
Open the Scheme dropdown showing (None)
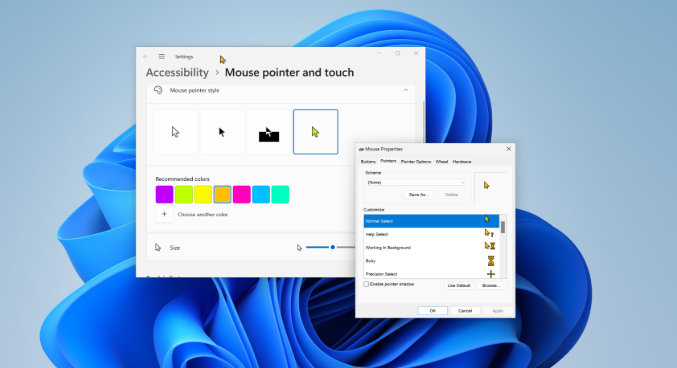416,182
